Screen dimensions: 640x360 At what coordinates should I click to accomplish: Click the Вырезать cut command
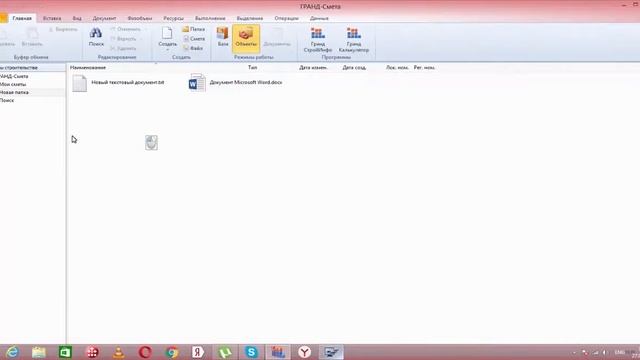63,29
